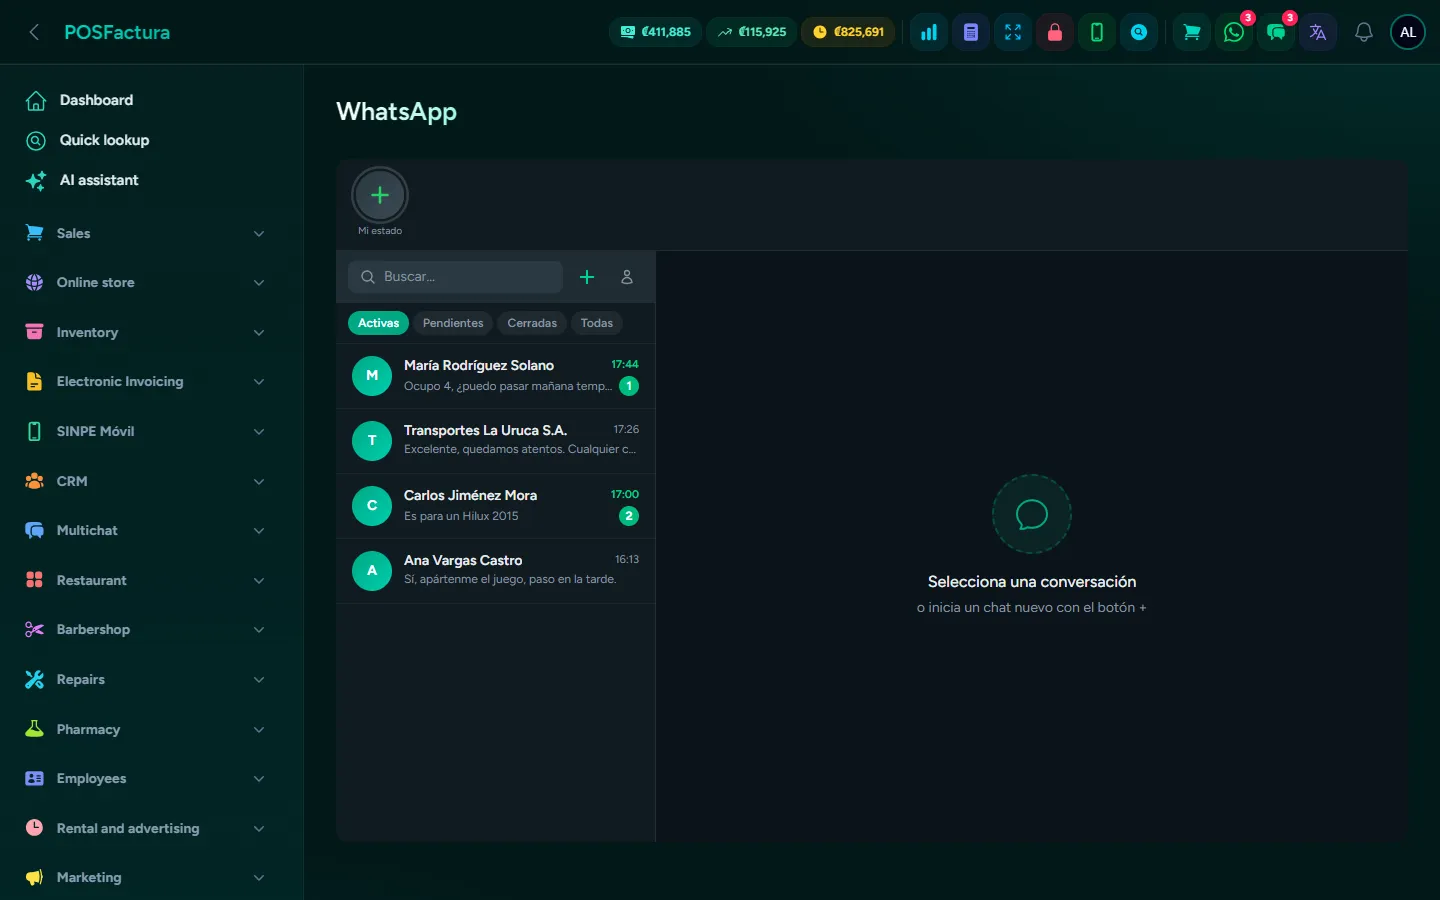Click the Buscar search field
This screenshot has width=1440, height=900.
[x=455, y=277]
